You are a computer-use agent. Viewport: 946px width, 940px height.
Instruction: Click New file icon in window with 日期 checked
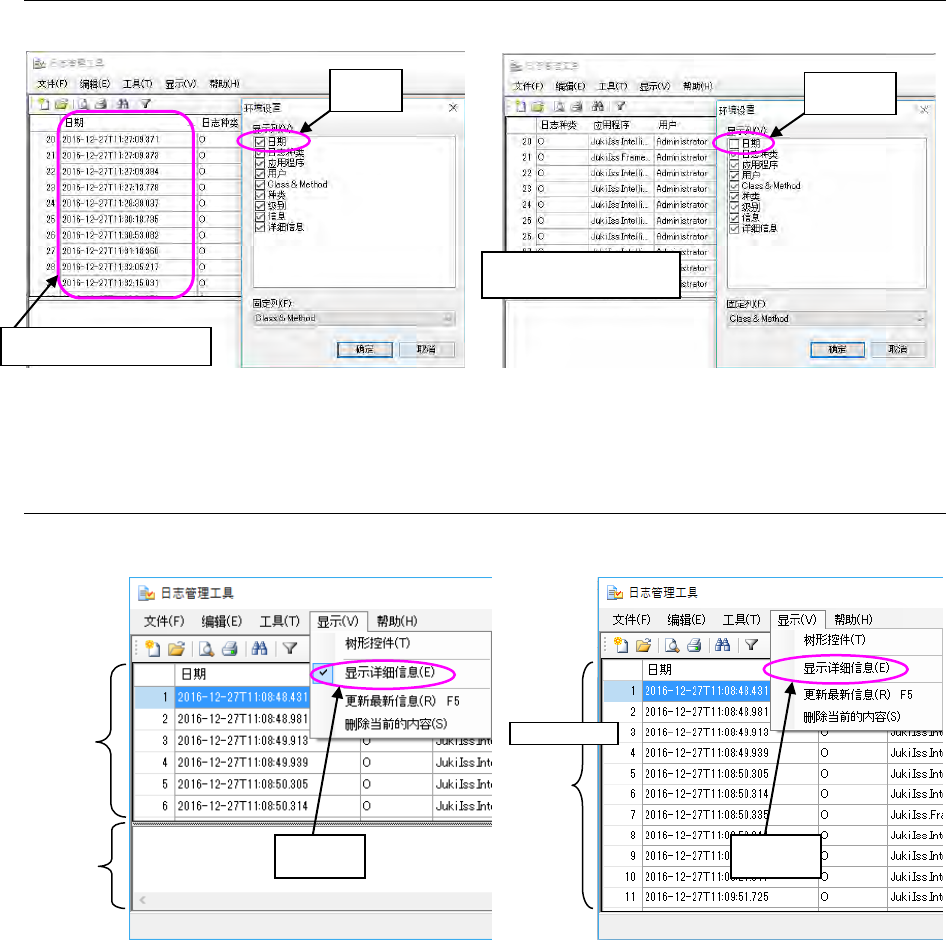[43, 104]
